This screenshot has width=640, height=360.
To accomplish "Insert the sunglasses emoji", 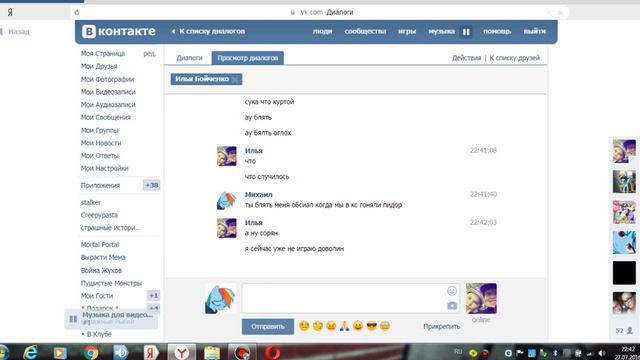I will click(x=371, y=326).
